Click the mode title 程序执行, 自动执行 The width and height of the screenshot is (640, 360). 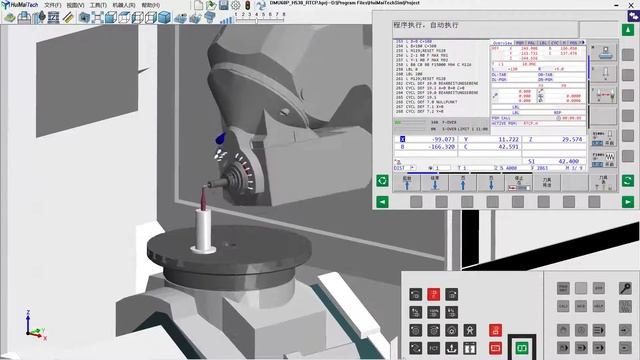pyautogui.click(x=427, y=25)
